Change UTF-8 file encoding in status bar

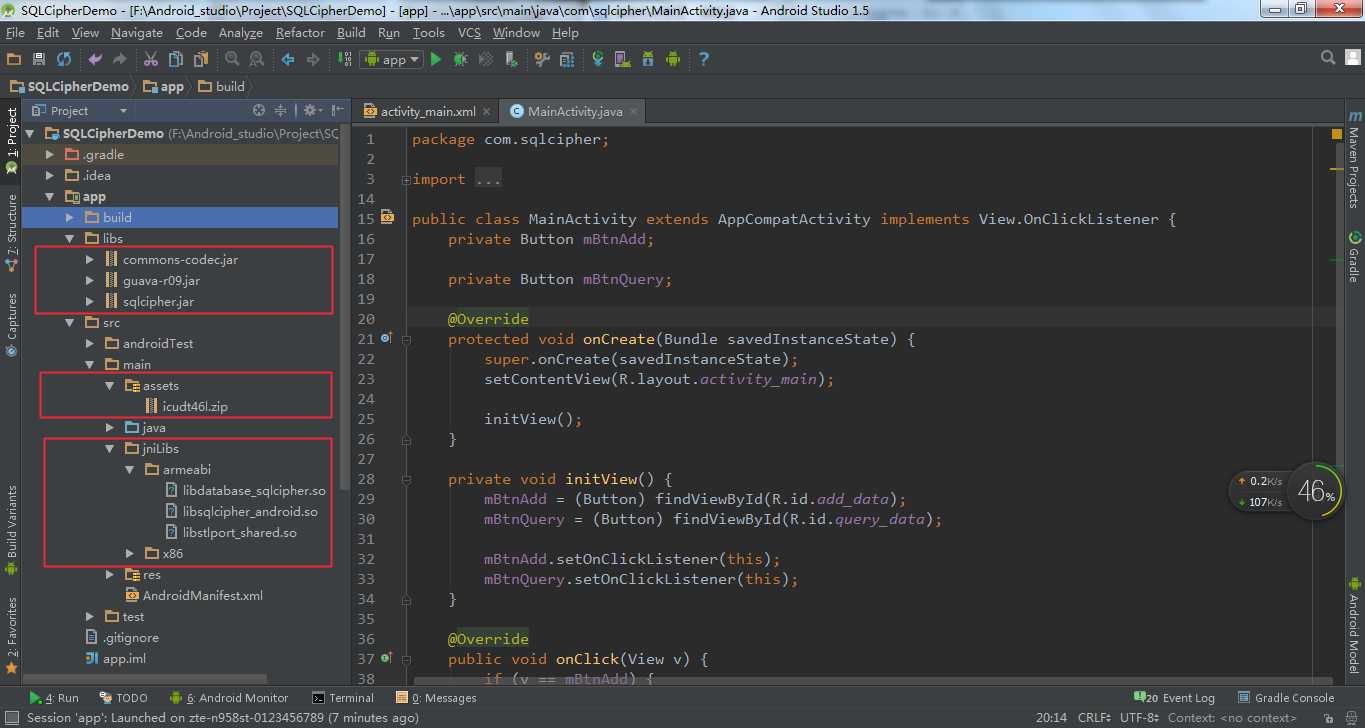[x=1141, y=718]
